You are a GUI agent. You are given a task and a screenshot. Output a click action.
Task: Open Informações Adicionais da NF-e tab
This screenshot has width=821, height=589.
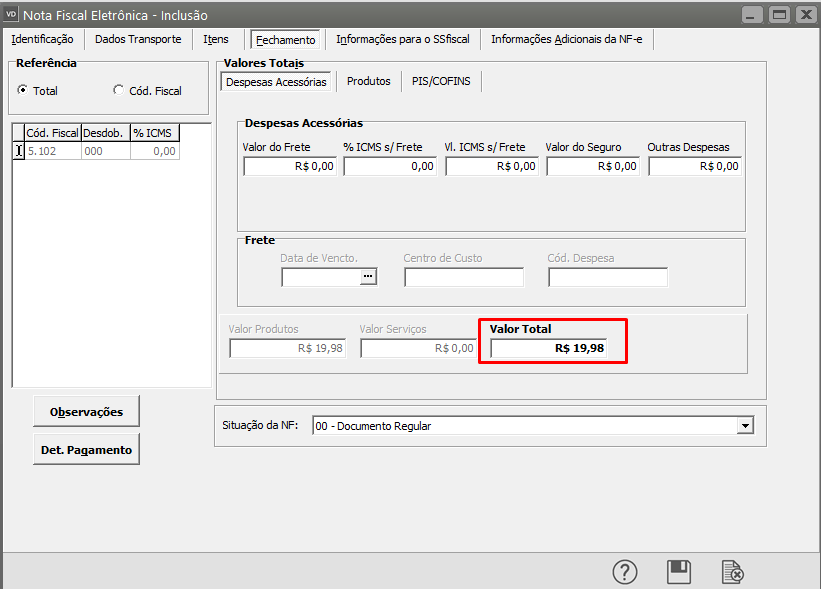(x=566, y=39)
